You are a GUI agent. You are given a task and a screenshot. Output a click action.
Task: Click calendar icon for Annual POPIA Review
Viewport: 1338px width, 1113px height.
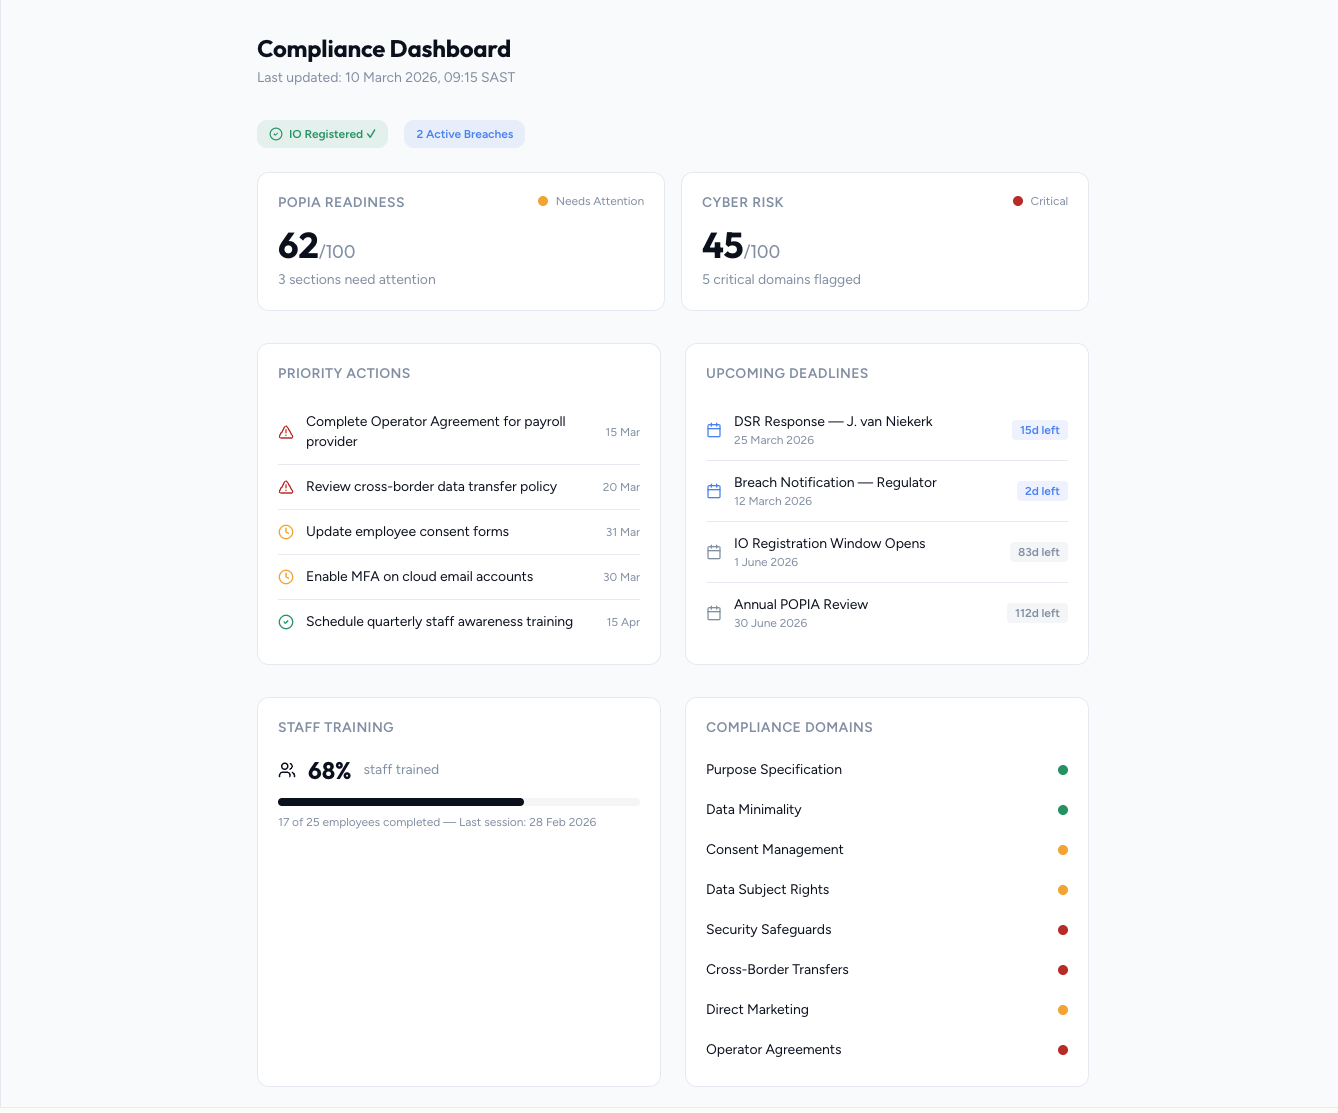tap(714, 613)
